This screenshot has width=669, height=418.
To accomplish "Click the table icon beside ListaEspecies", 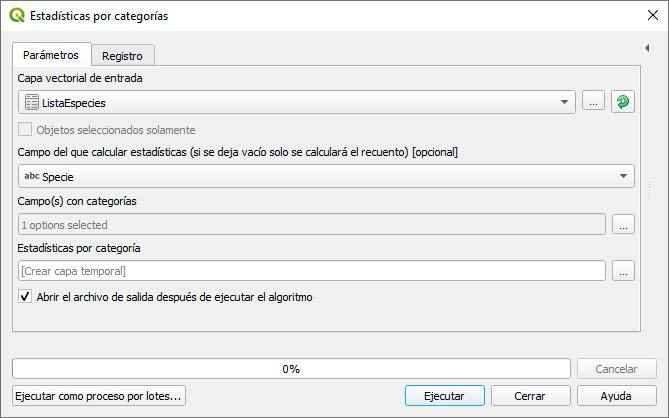I will 32,102.
